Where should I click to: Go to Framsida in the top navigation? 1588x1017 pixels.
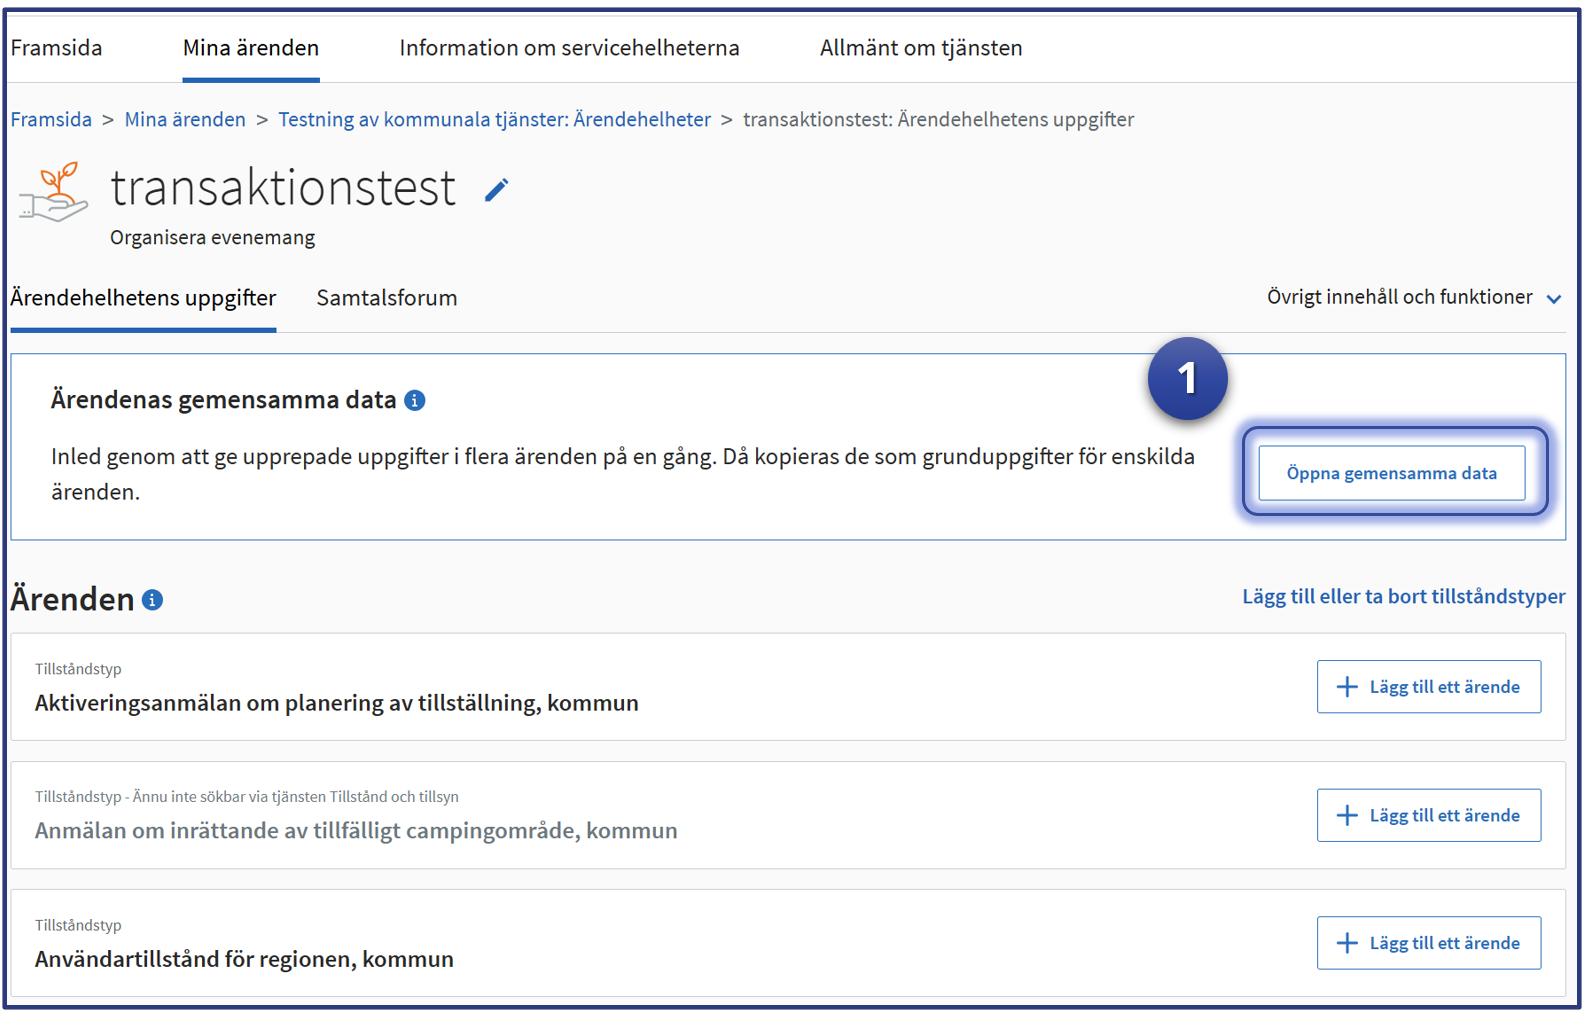(57, 48)
